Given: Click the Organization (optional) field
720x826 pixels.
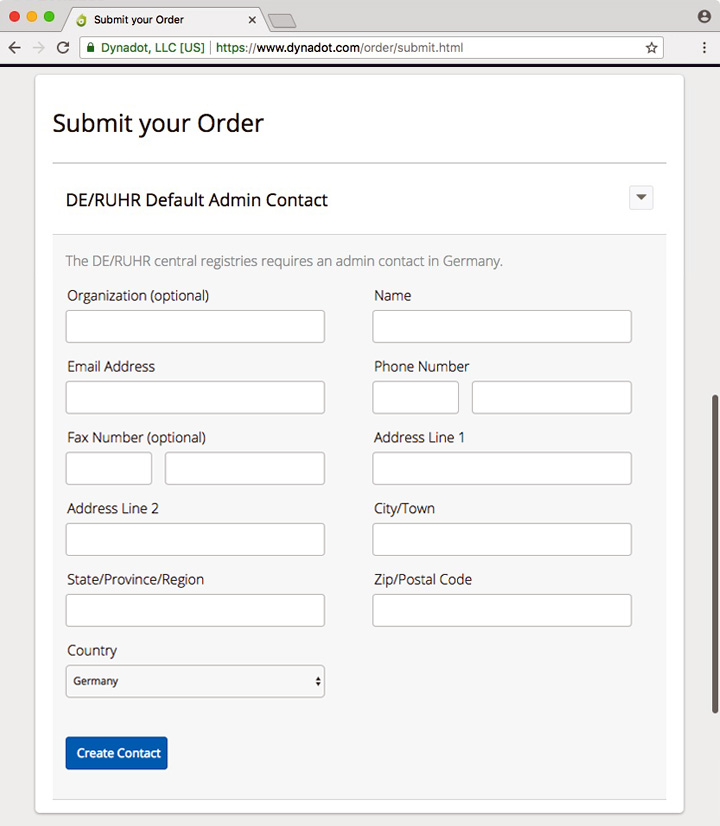Looking at the screenshot, I should (195, 326).
